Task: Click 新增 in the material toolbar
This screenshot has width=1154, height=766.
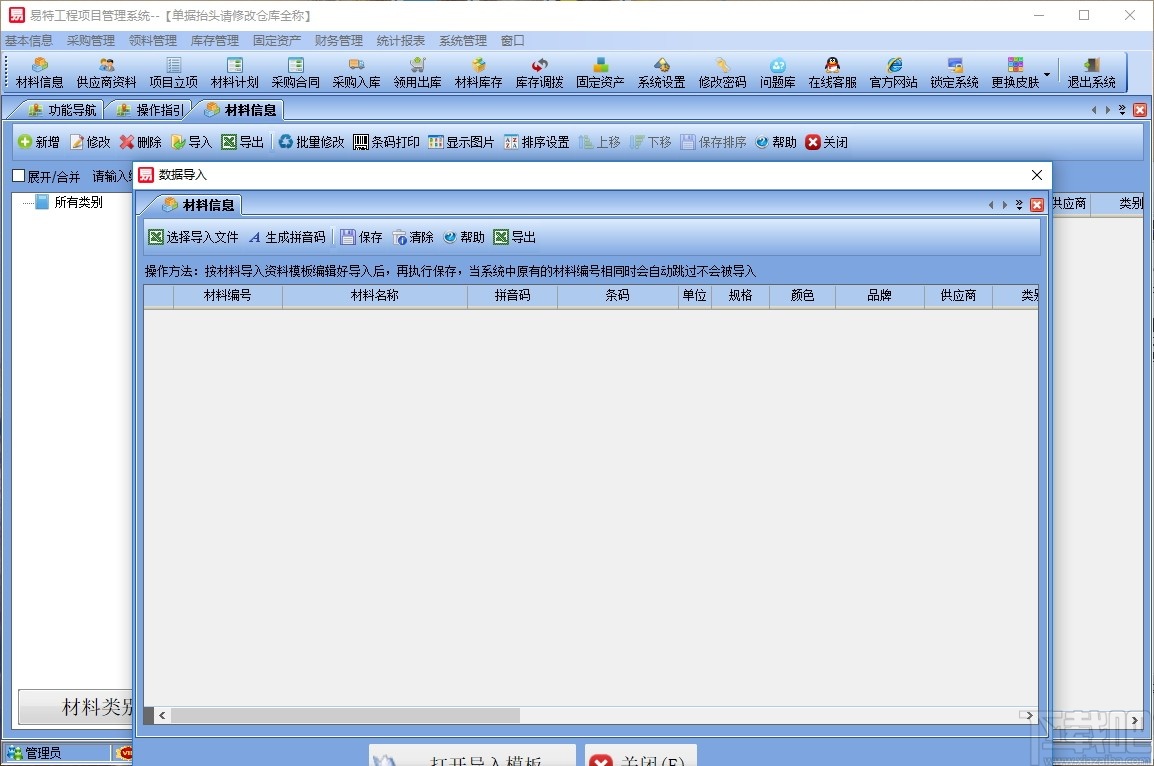Action: (x=38, y=142)
